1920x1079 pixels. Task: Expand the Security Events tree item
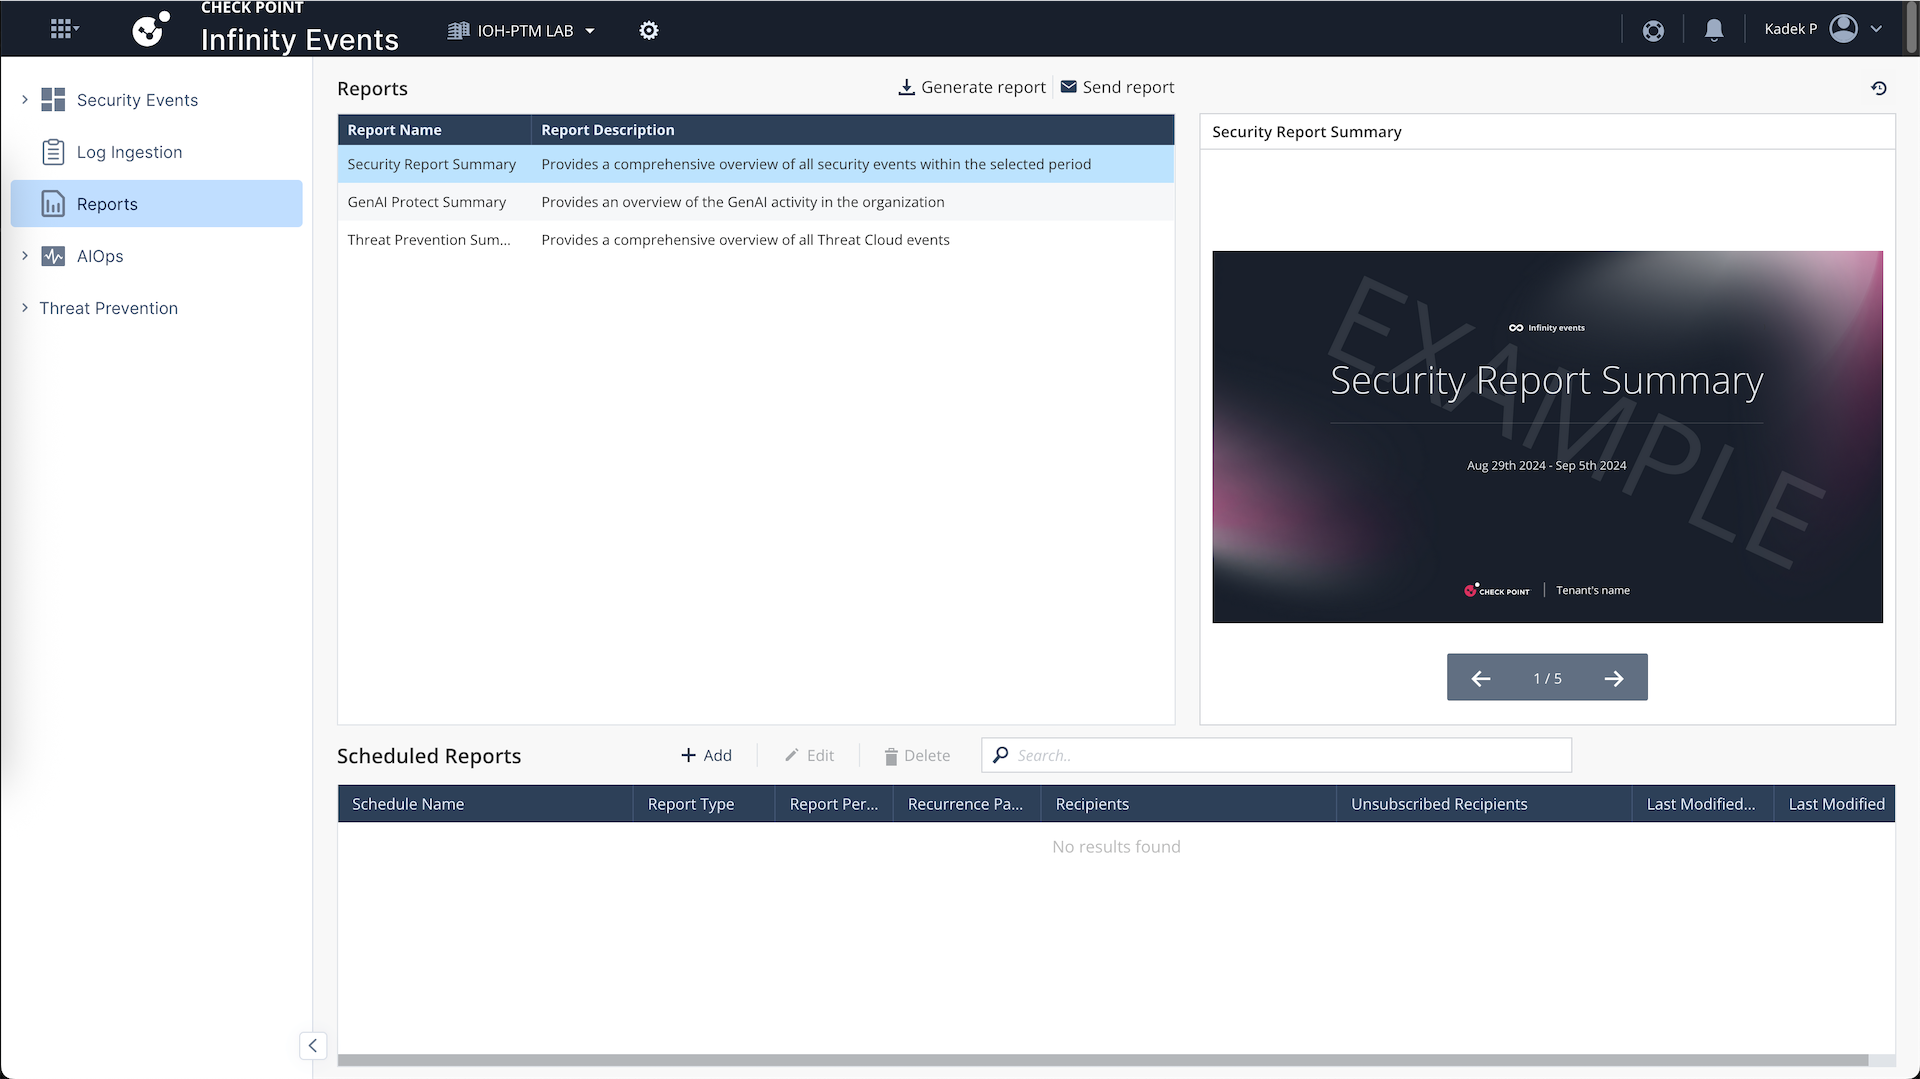25,100
